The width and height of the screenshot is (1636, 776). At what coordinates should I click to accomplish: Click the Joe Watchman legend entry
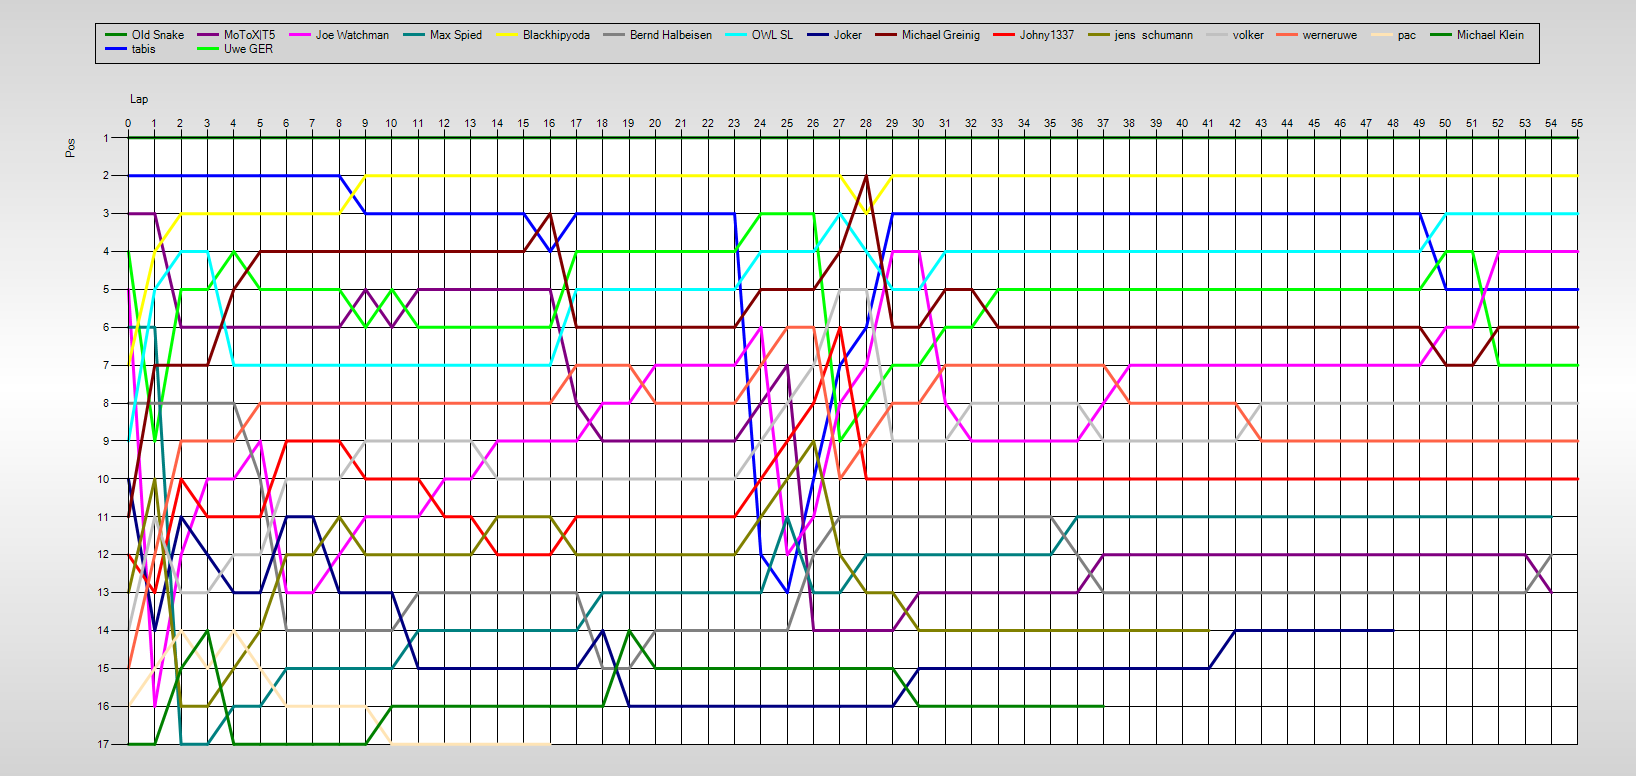coord(352,35)
